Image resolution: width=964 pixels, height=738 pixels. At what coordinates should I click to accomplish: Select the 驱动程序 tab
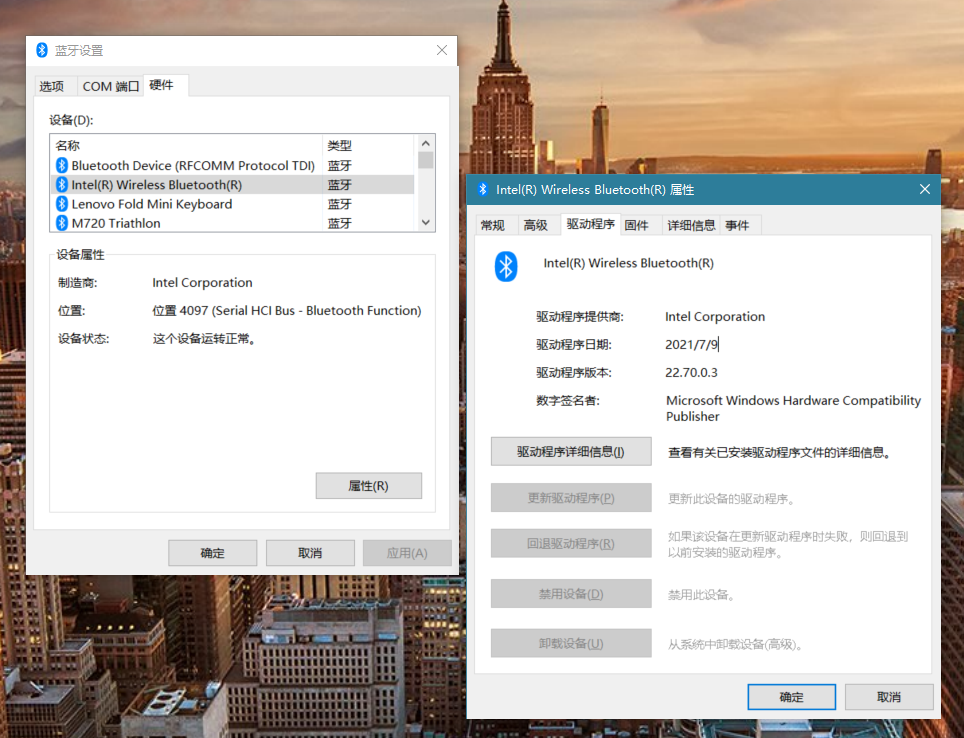tap(591, 224)
